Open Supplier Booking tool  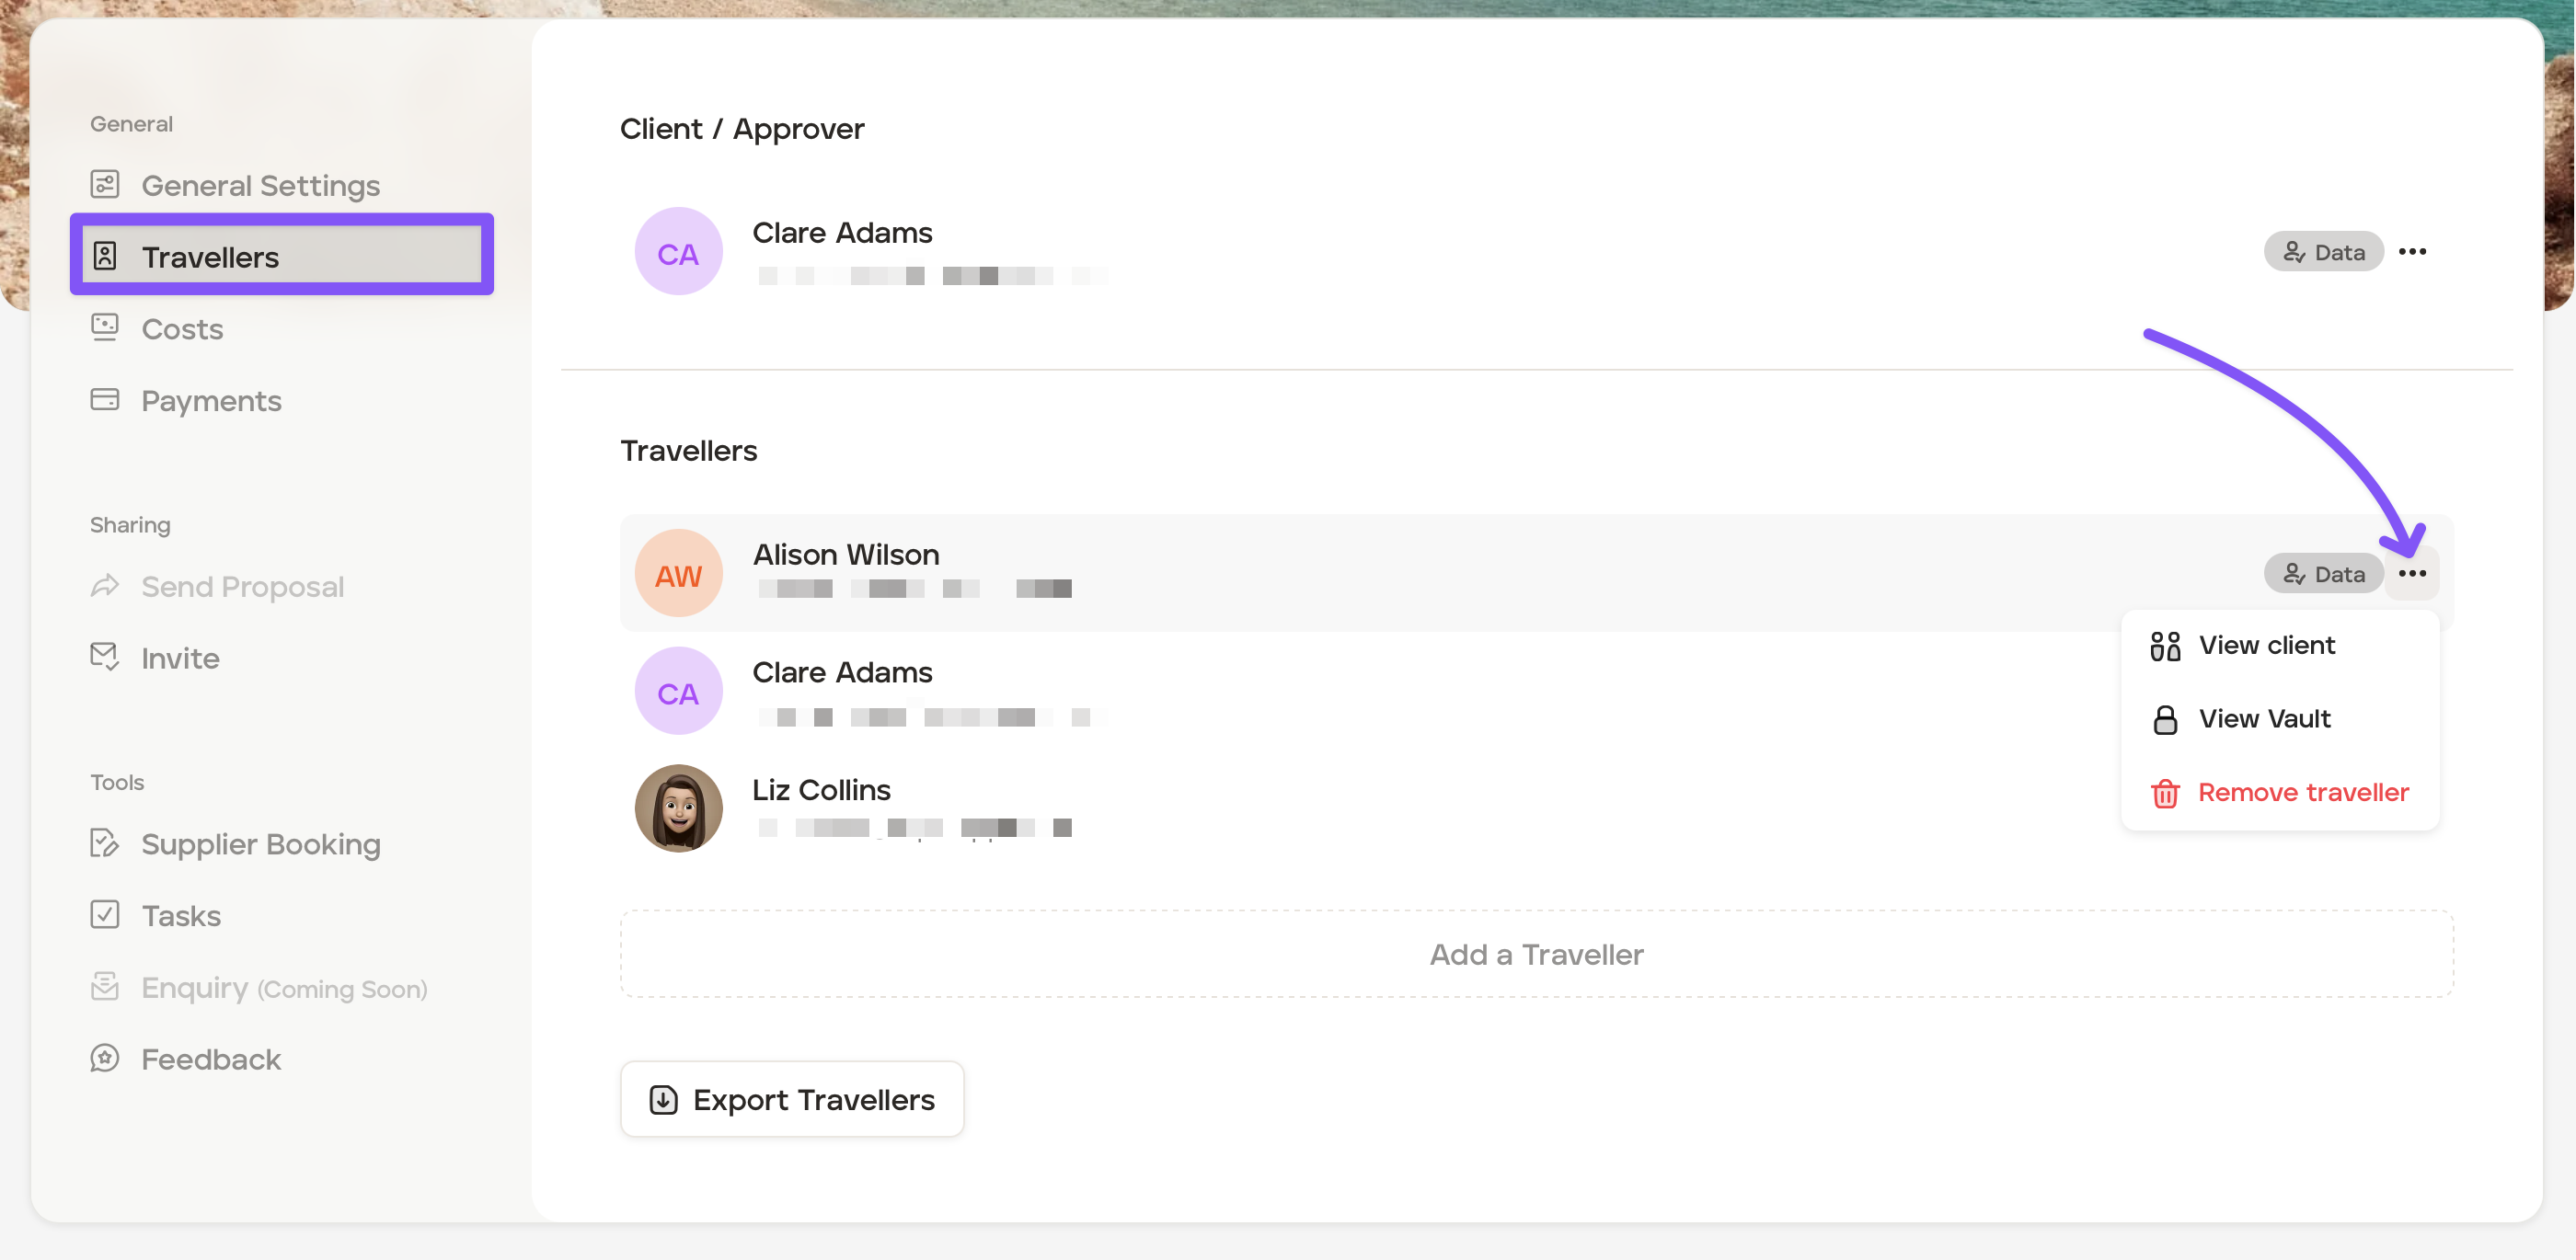260,844
